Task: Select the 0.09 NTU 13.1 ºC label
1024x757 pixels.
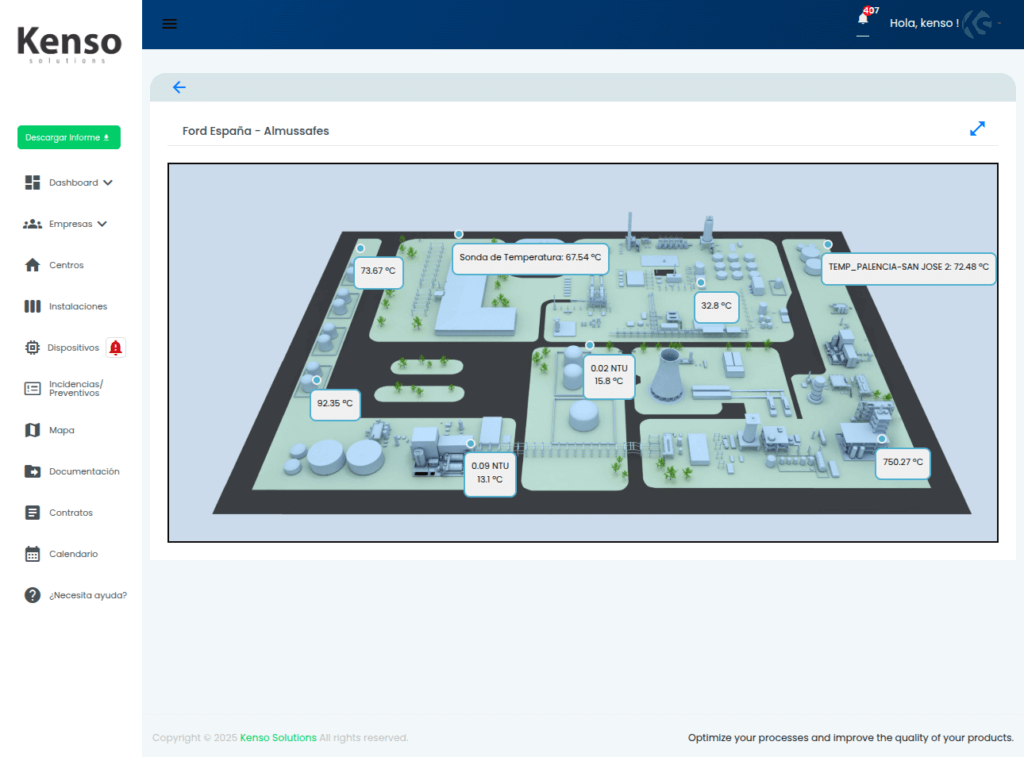Action: coord(490,473)
